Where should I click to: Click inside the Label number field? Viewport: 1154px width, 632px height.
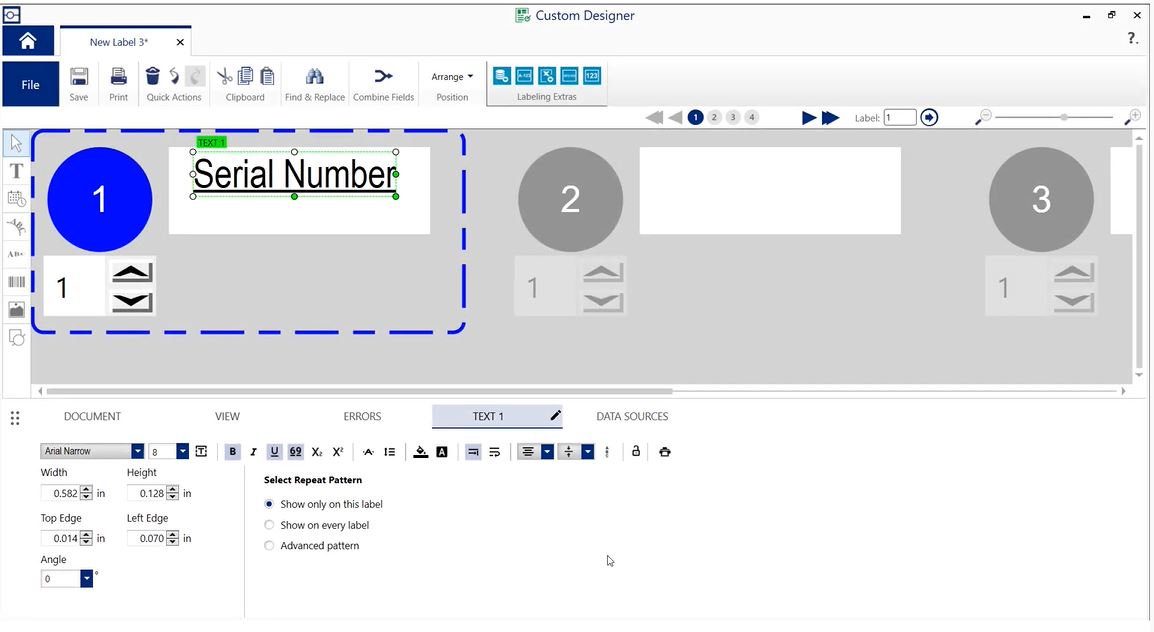click(898, 117)
